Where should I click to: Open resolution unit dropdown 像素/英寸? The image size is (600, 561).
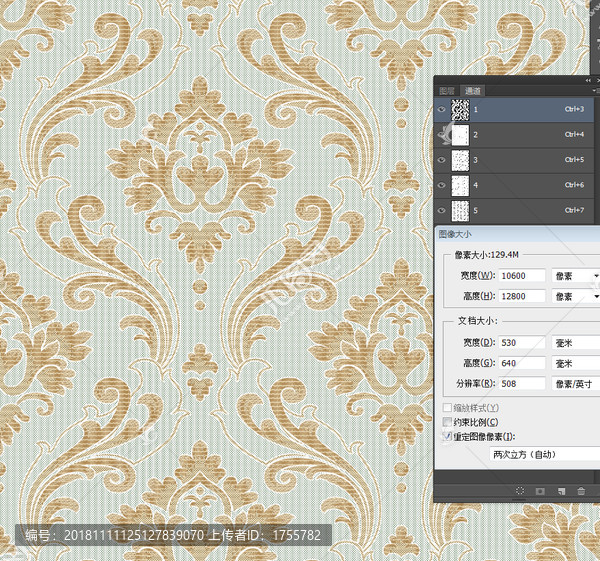[x=576, y=383]
